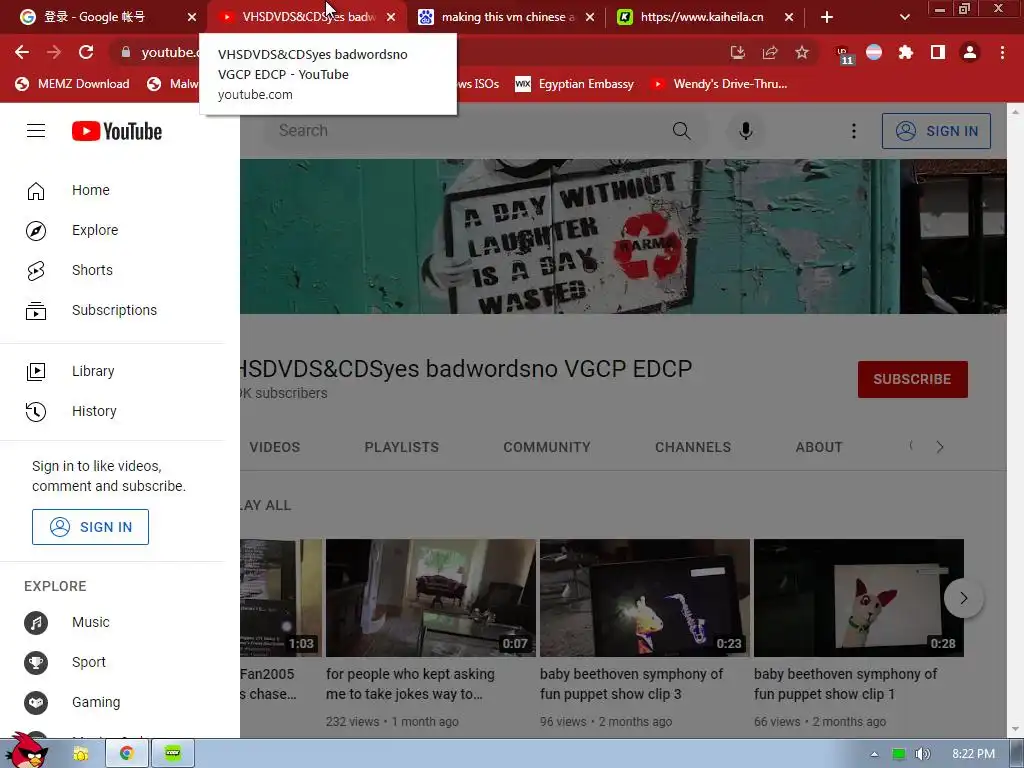
Task: Show next videos with carousel arrow
Action: pyautogui.click(x=963, y=598)
